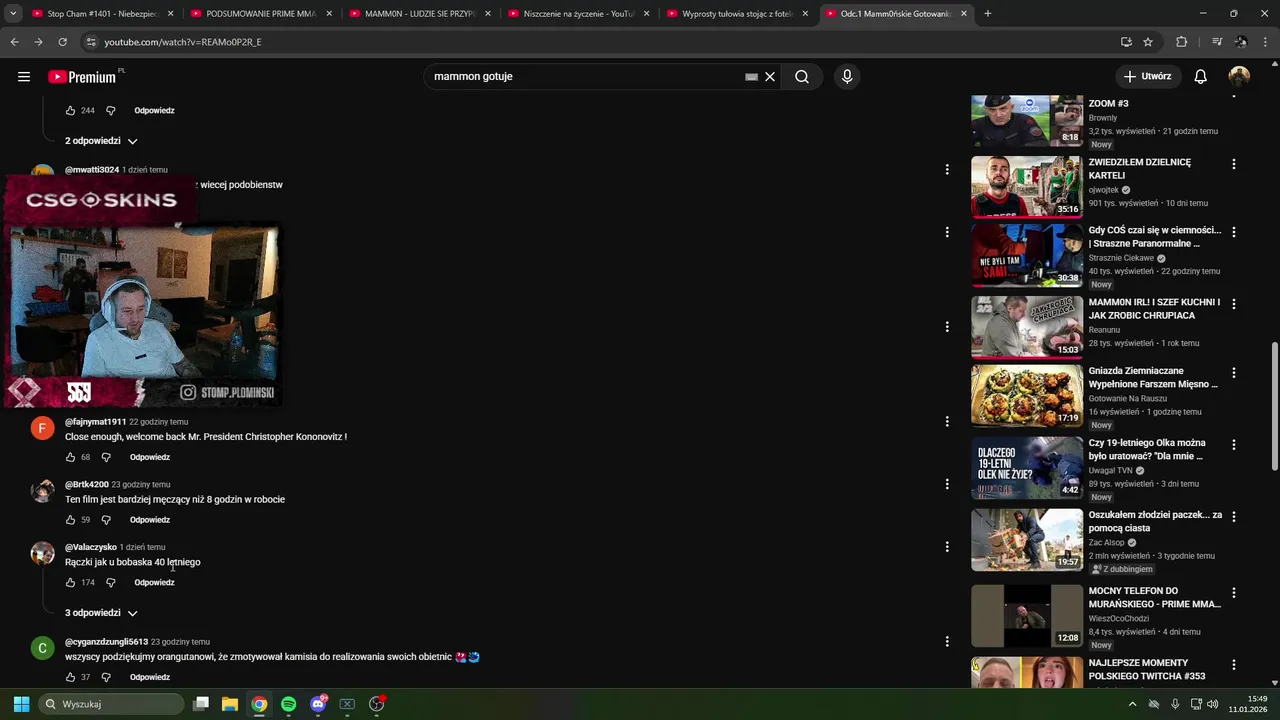
Task: Open options for the @fajnymat1911 comment
Action: [x=947, y=421]
